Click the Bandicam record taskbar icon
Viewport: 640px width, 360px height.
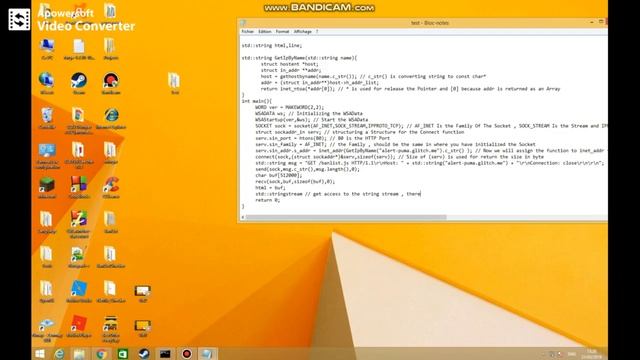[187, 353]
